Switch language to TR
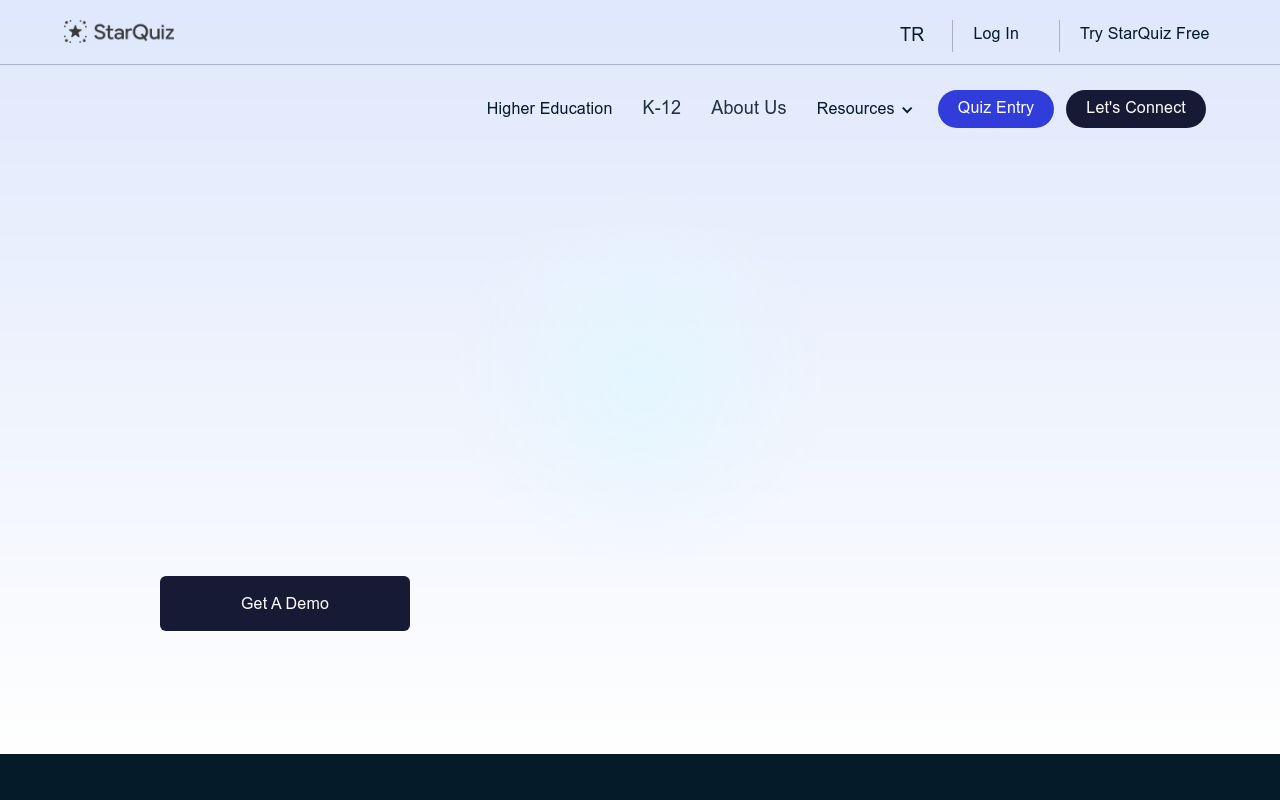The height and width of the screenshot is (800, 1280). coord(912,35)
